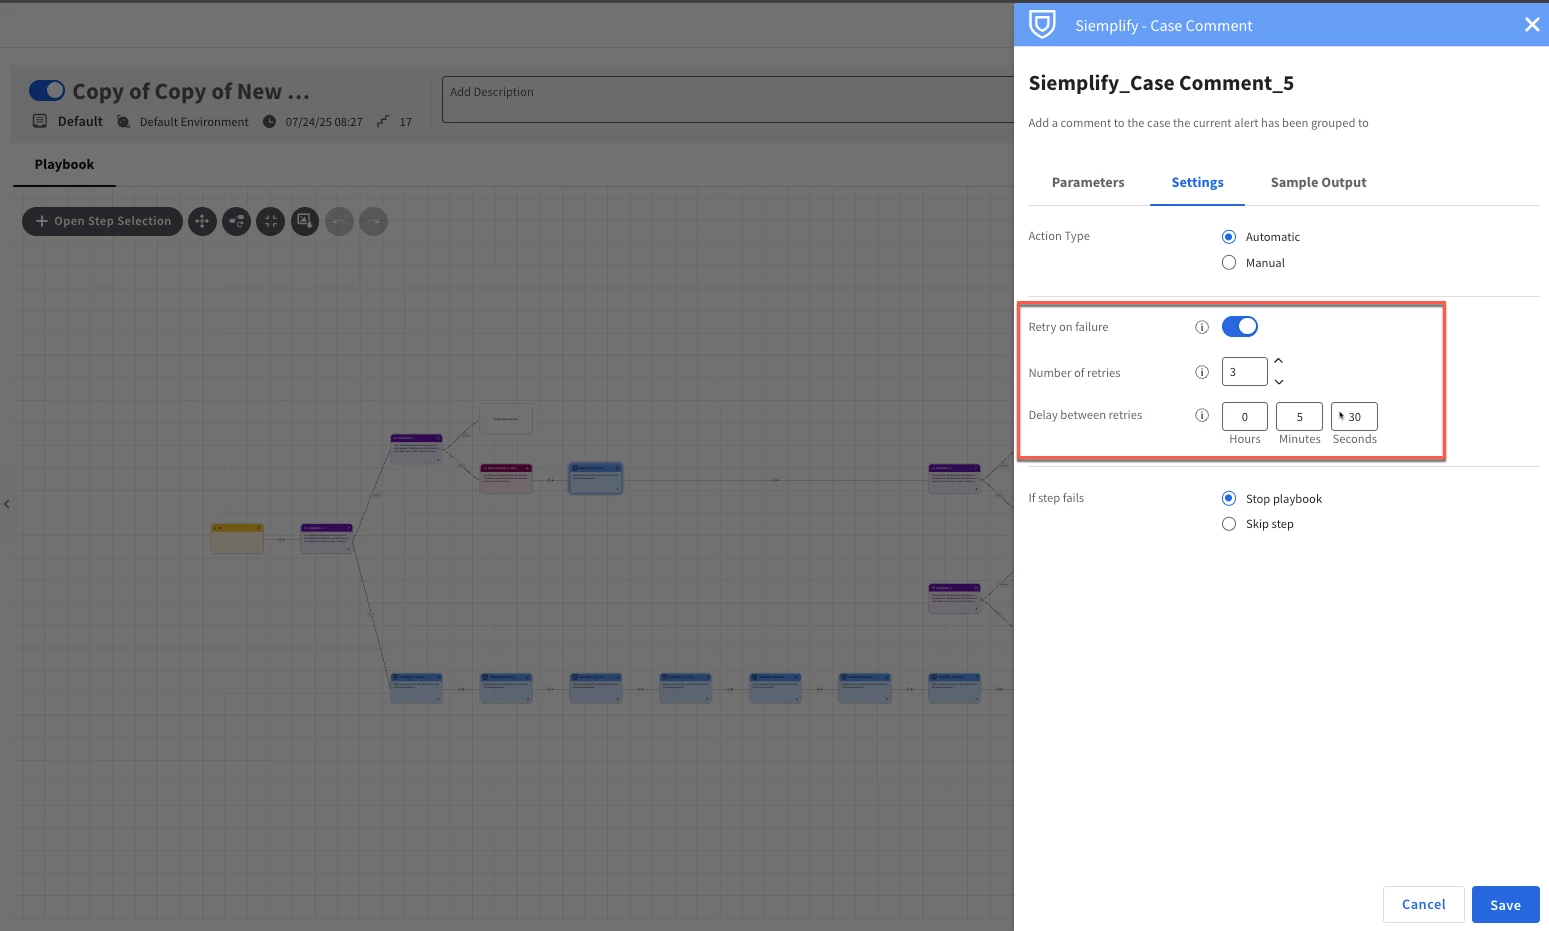Cancel the step settings changes
This screenshot has height=931, width=1549.
tap(1423, 904)
